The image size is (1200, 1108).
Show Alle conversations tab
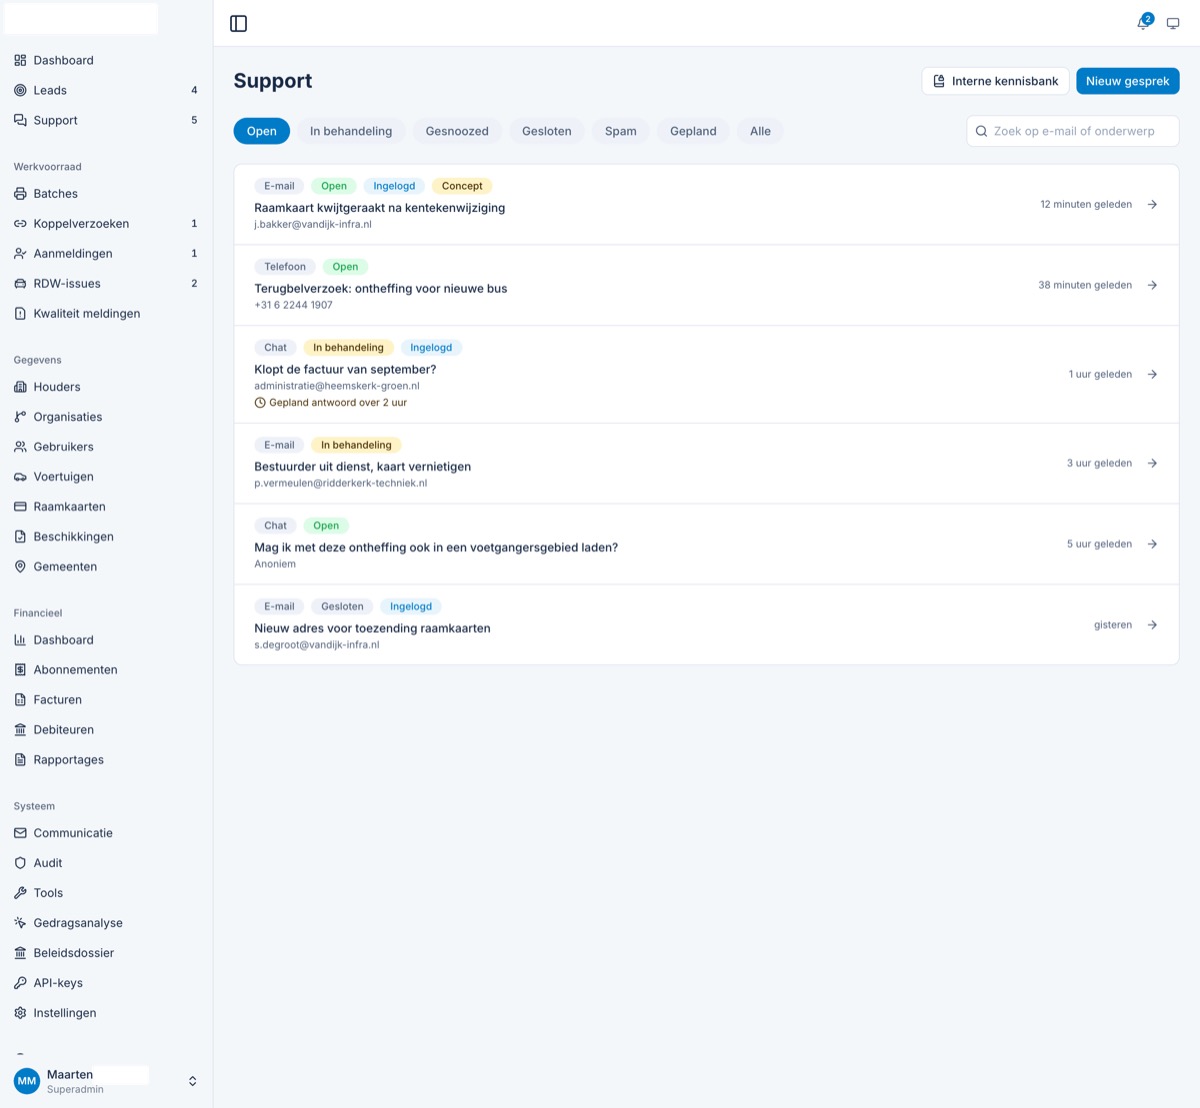point(760,131)
